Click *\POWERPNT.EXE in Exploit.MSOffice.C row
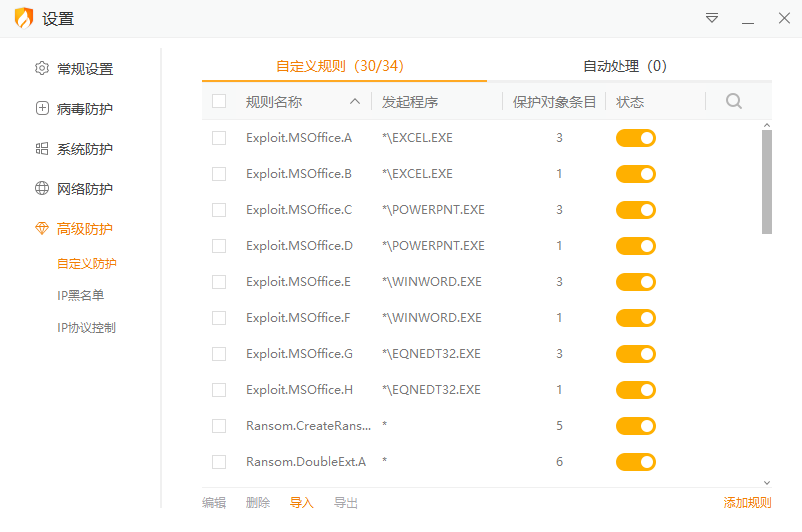802x532 pixels. pos(433,210)
